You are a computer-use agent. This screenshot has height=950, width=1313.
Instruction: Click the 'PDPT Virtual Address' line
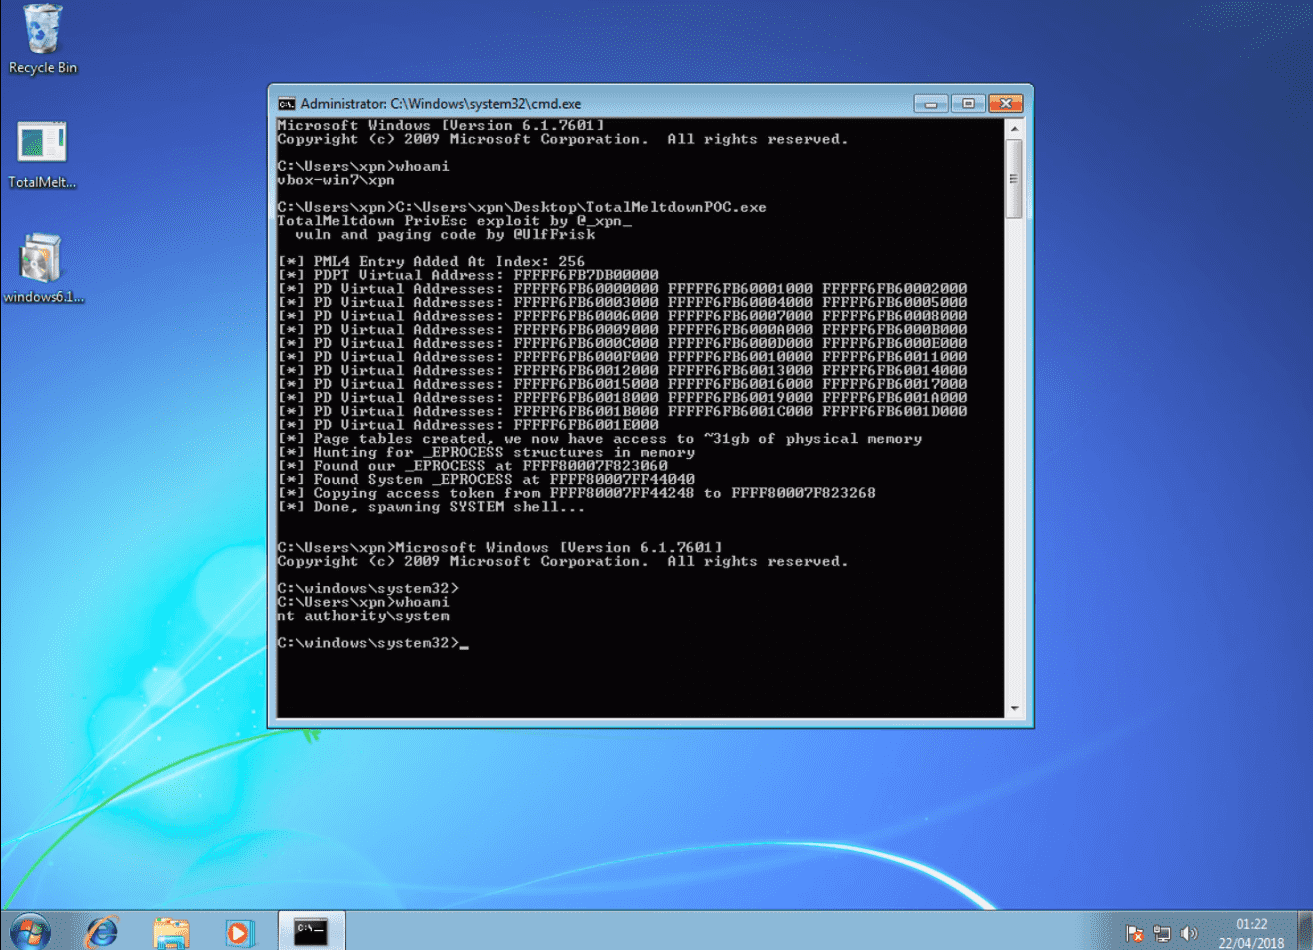point(468,275)
